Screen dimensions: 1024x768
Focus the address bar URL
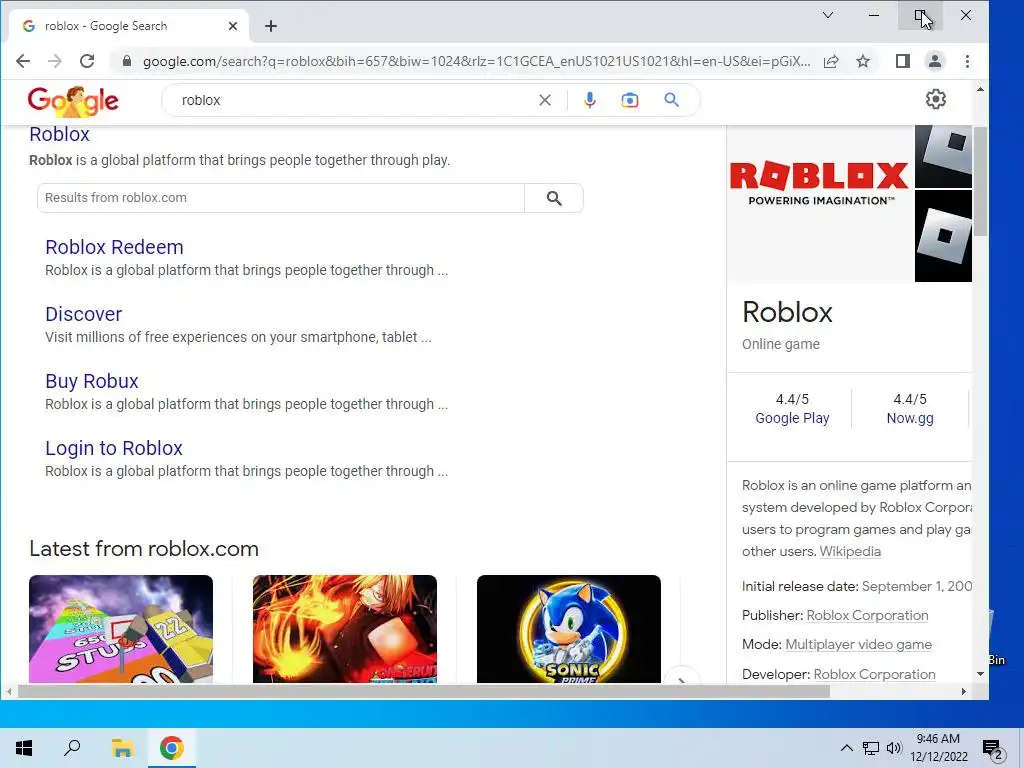coord(476,61)
